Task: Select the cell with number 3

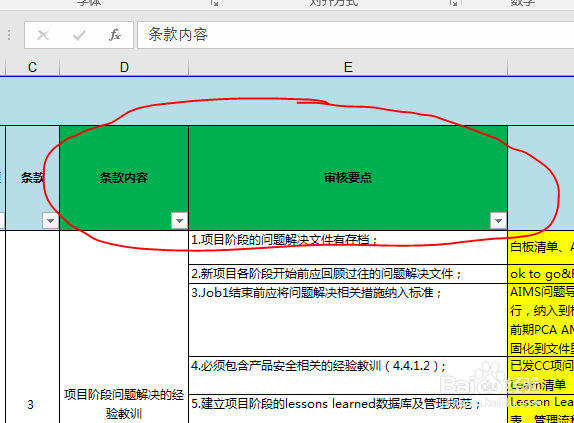Action: [x=32, y=327]
